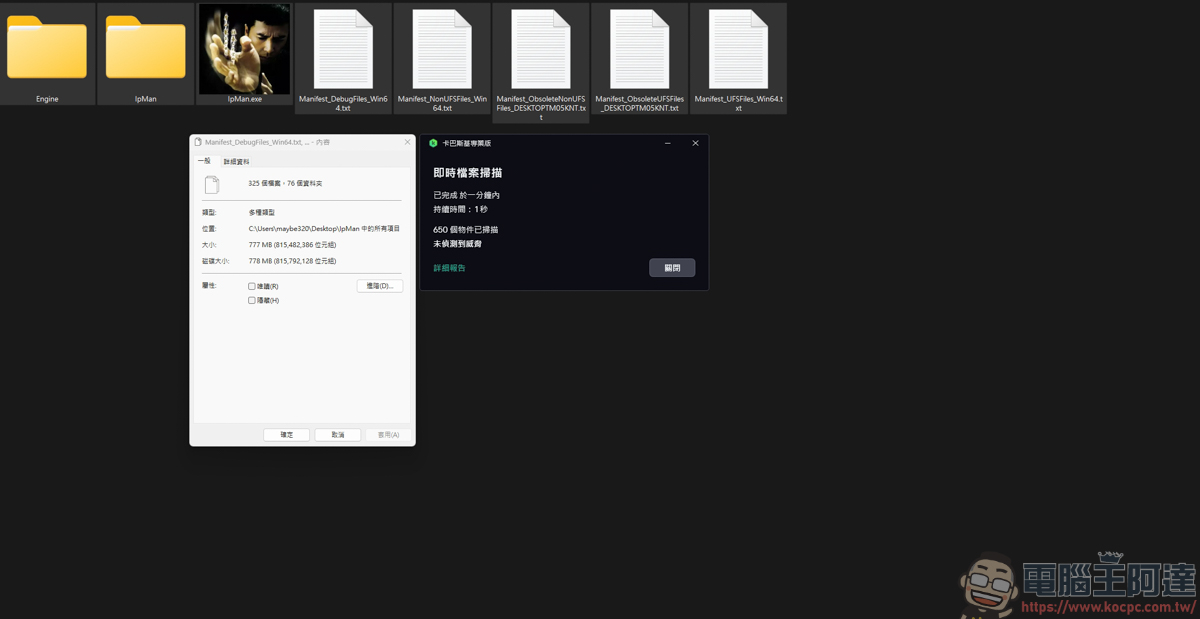Click the location path C:\Users\maybe320\Desktop\IpMan text
This screenshot has width=1200, height=619.
tap(324, 229)
